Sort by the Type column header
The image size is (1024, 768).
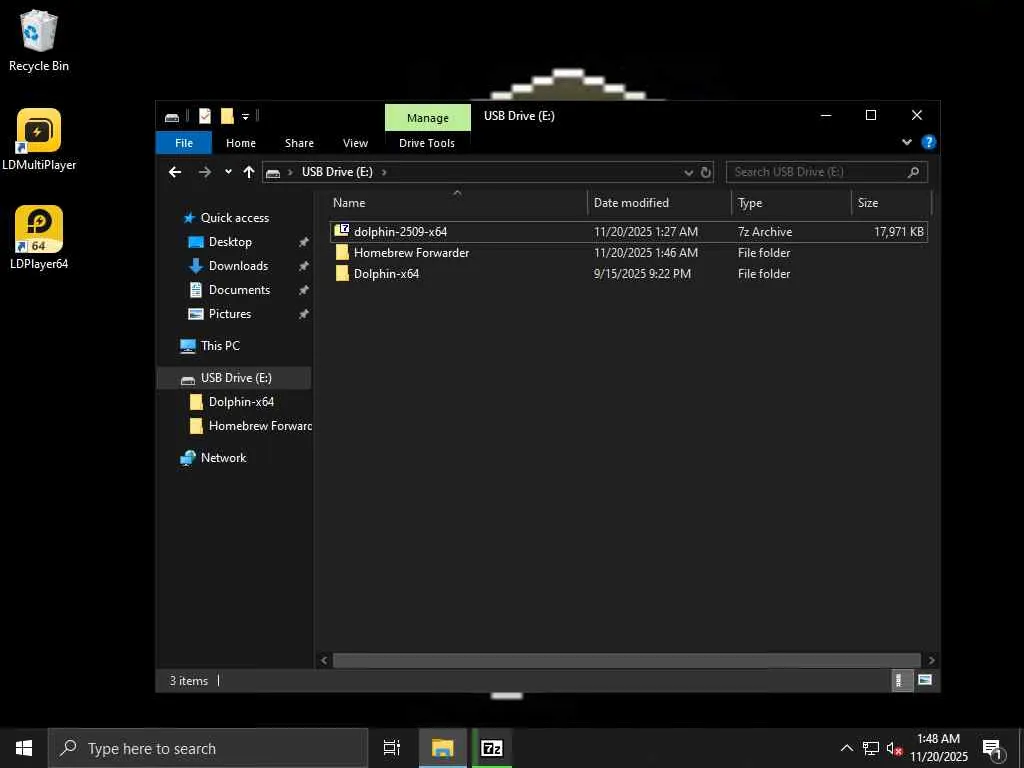pyautogui.click(x=792, y=202)
